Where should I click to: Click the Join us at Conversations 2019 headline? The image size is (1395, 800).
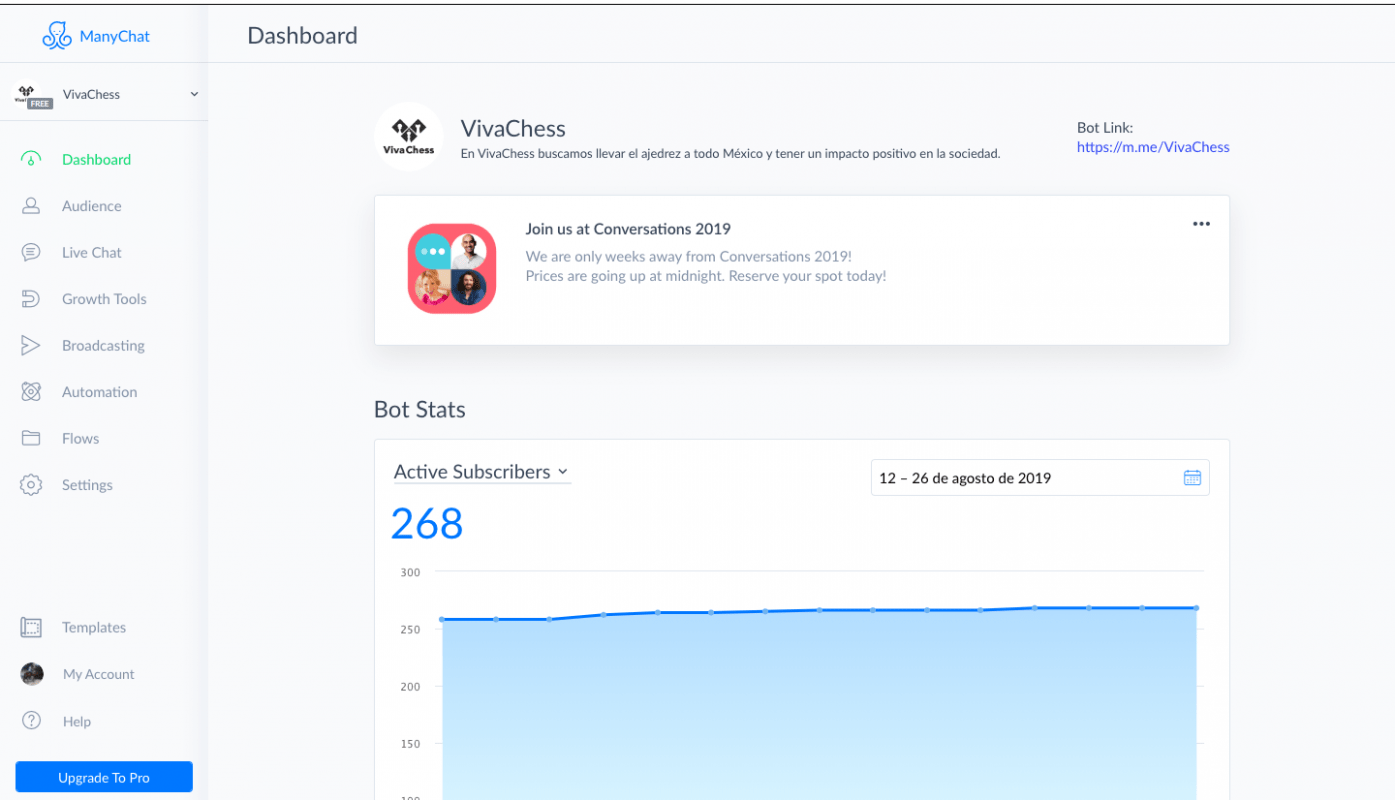(x=628, y=229)
